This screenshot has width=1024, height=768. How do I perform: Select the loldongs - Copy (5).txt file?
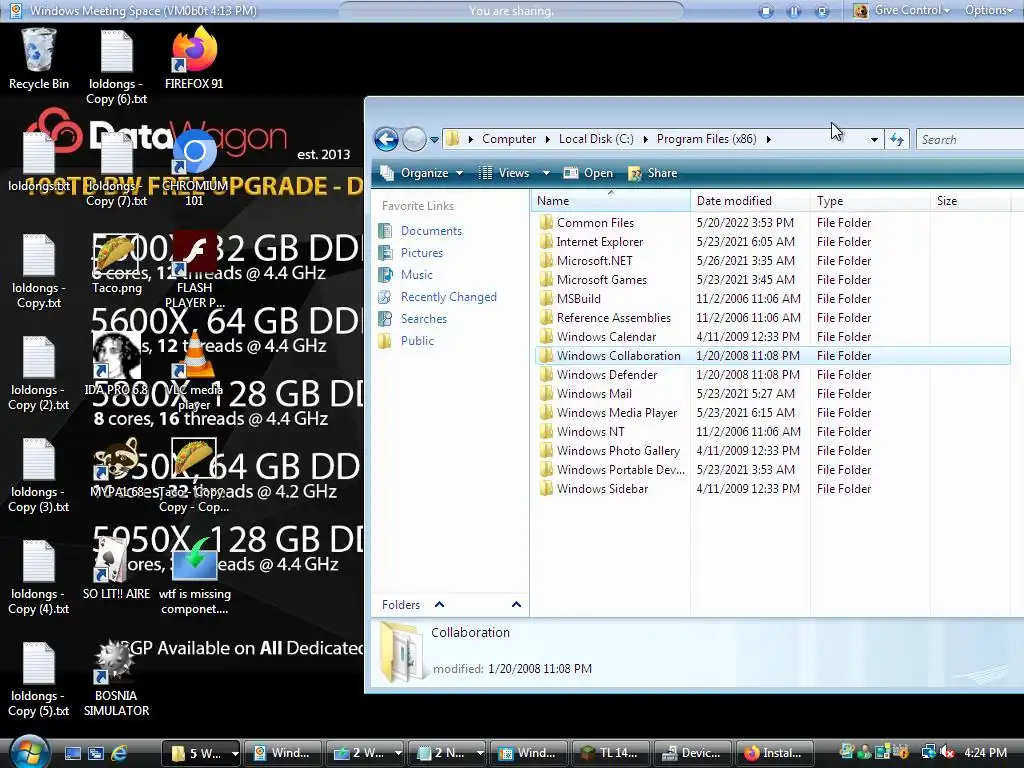pos(39,679)
